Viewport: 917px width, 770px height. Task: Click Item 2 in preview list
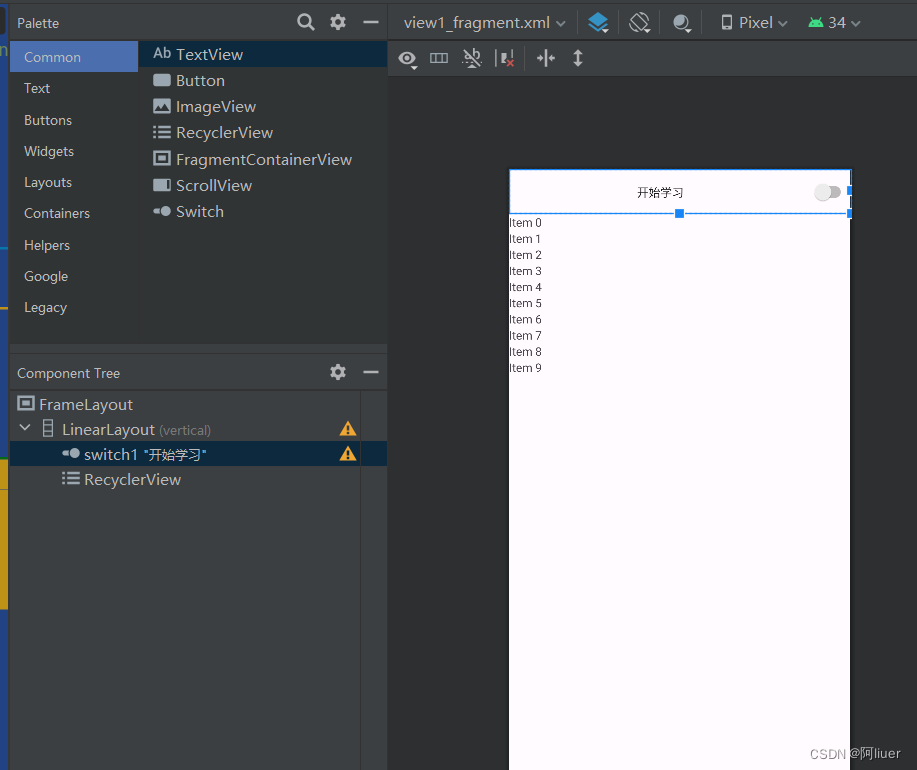[x=525, y=255]
